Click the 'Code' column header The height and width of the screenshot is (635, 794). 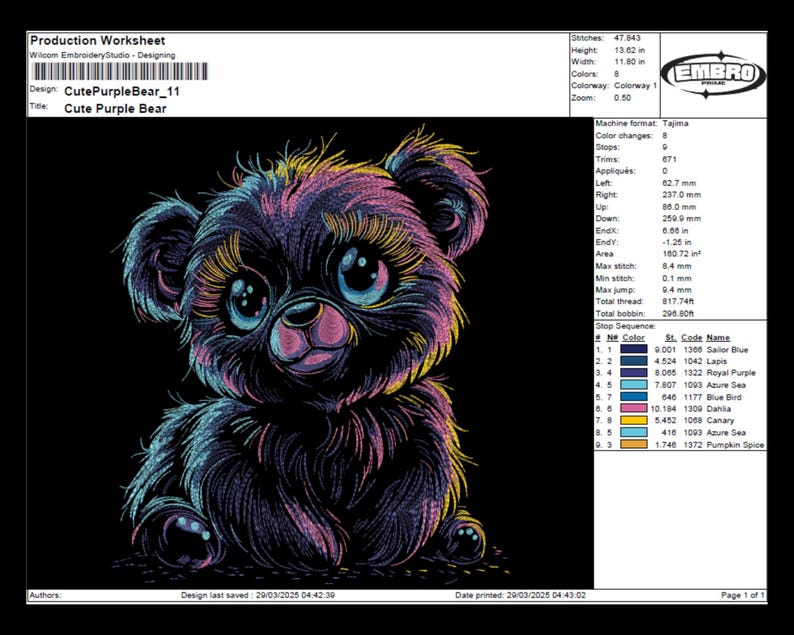692,337
